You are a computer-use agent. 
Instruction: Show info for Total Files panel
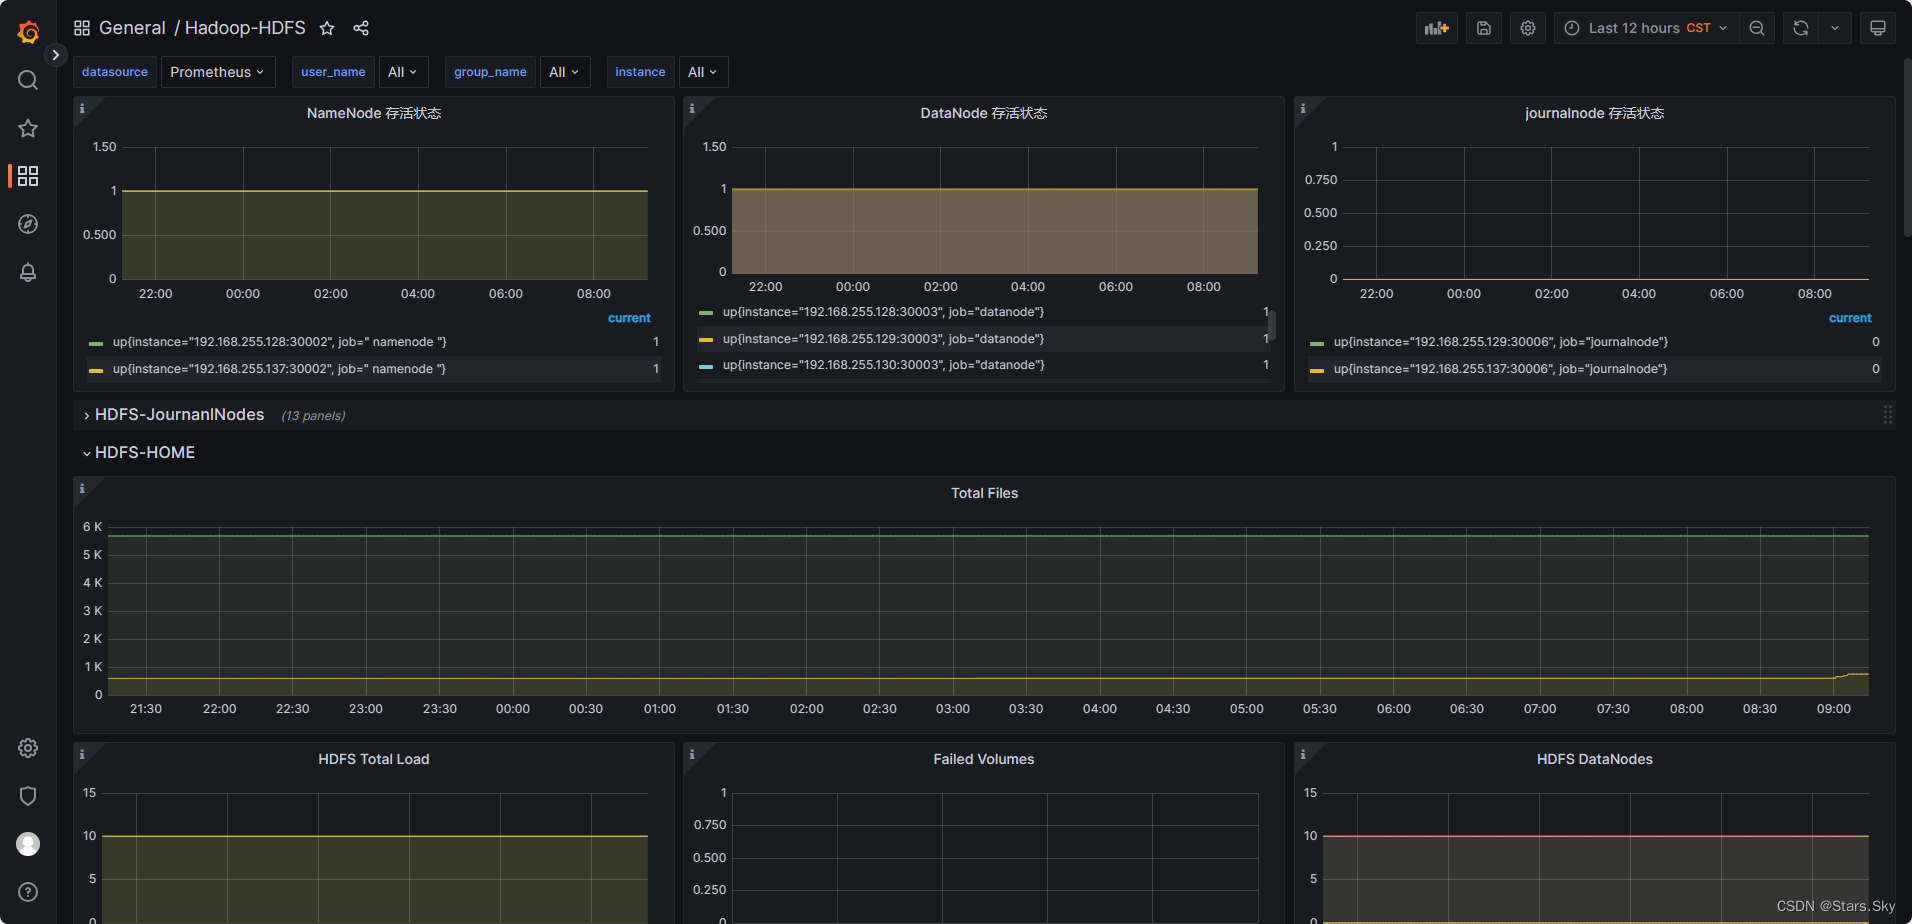[x=82, y=488]
